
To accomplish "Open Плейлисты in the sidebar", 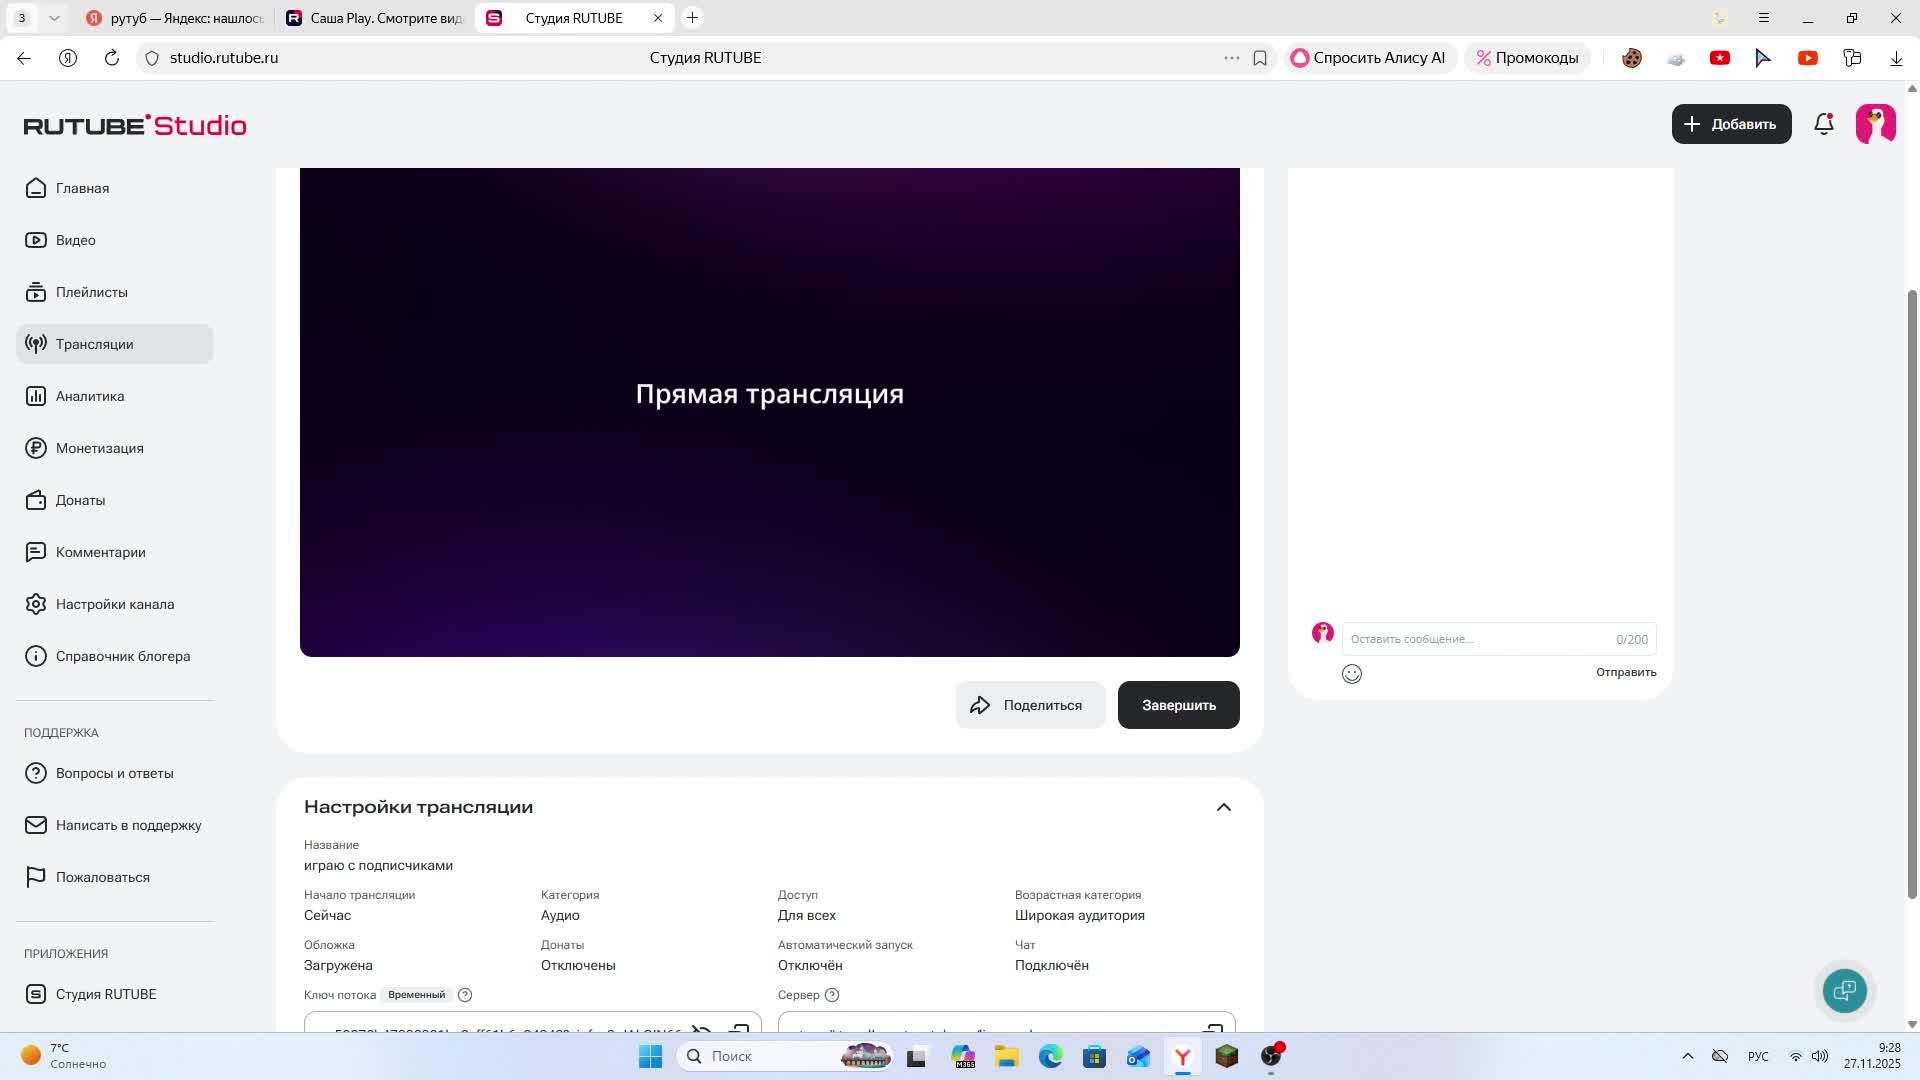I will [91, 292].
